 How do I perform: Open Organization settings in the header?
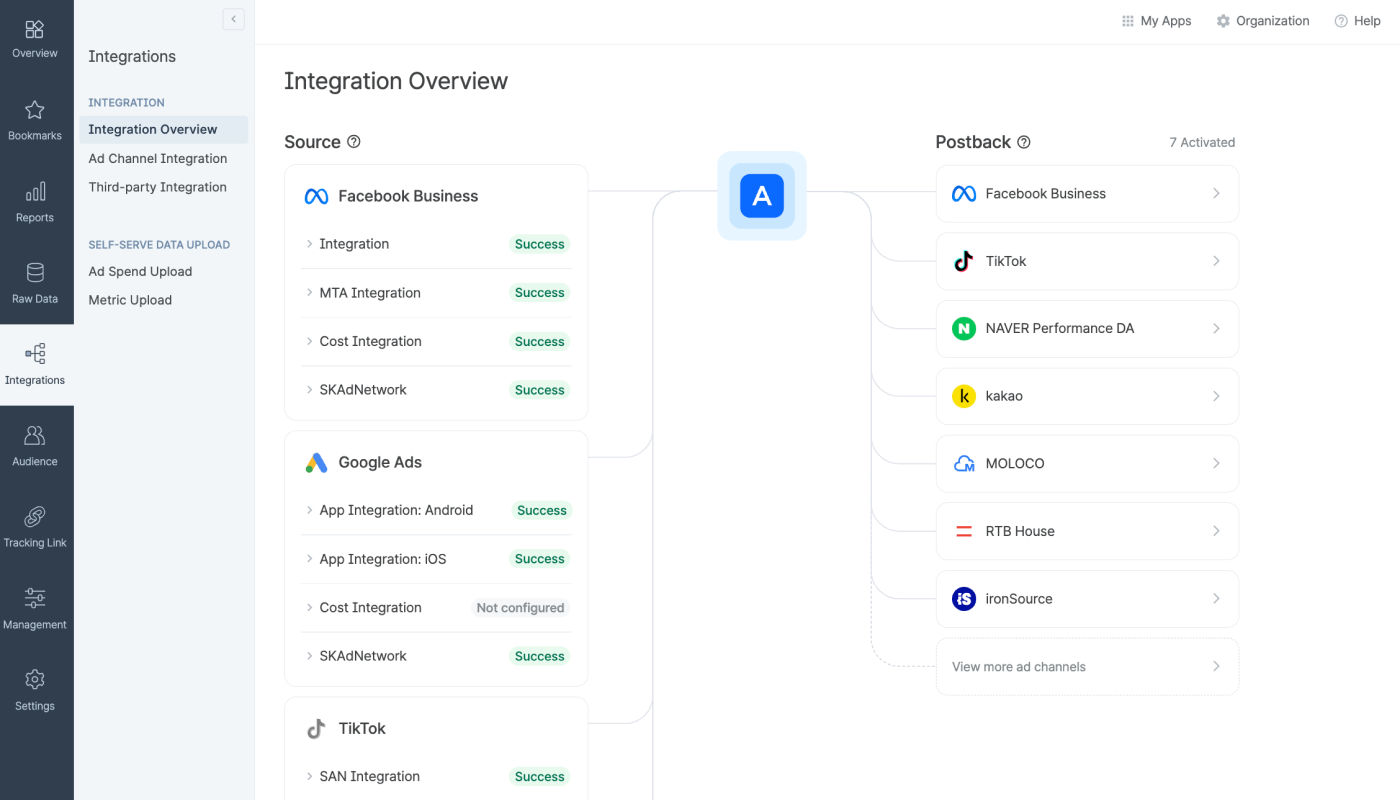tap(1262, 21)
